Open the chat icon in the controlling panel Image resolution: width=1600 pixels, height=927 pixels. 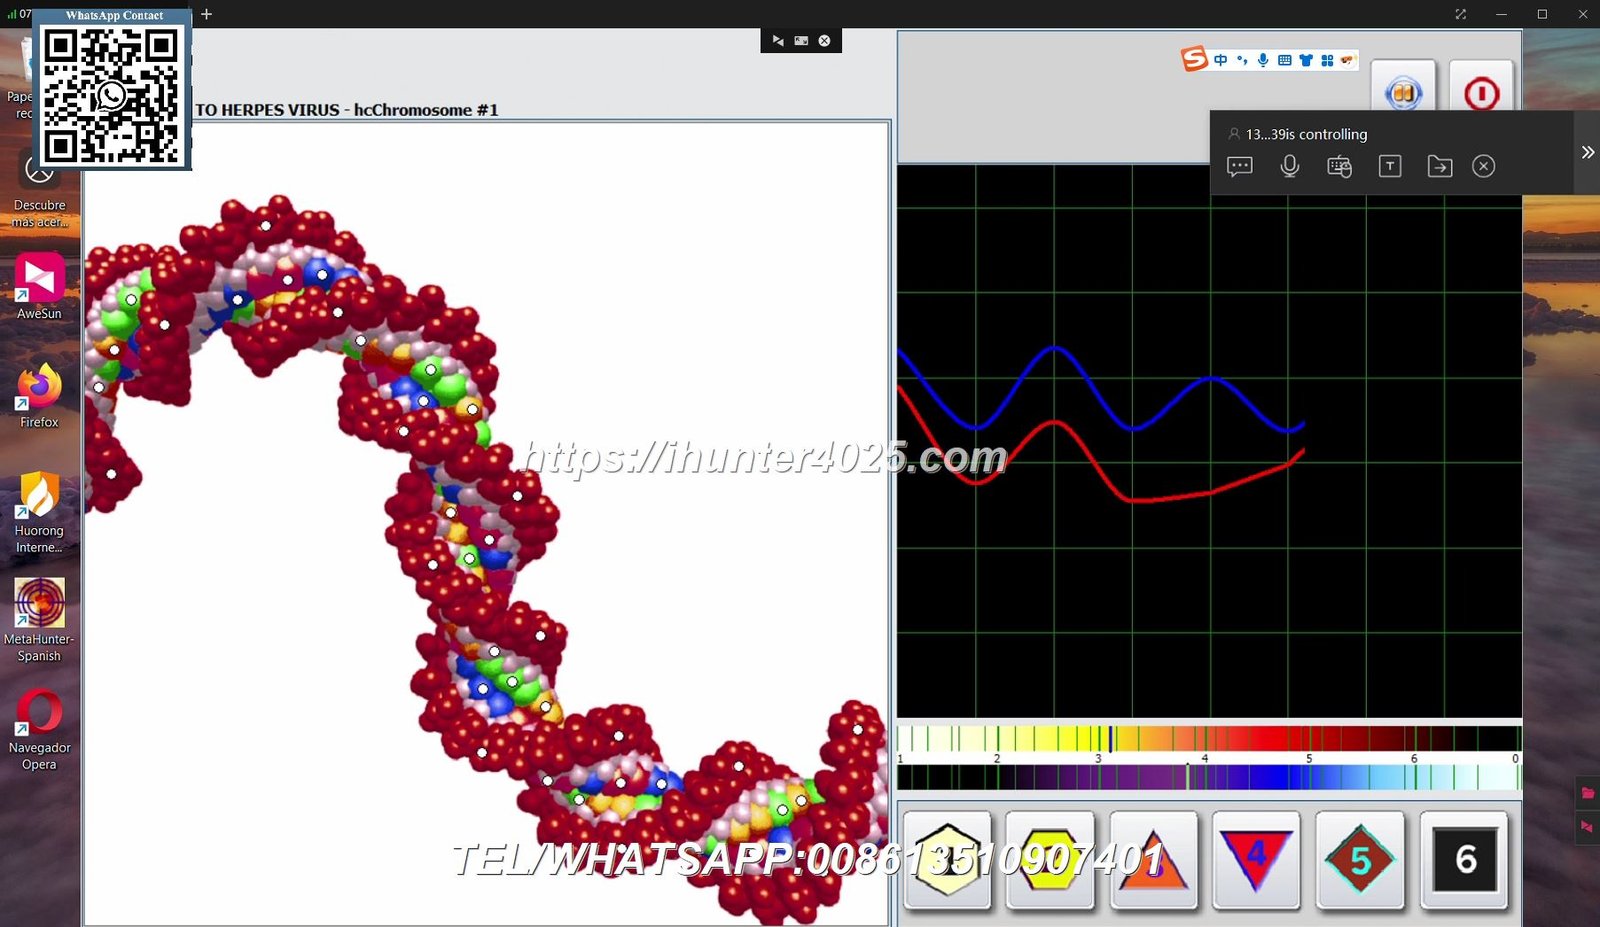tap(1240, 166)
